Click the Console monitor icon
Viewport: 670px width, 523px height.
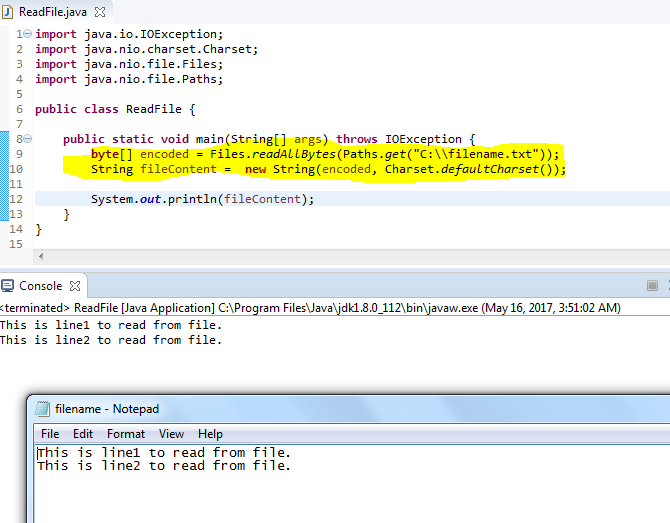(7, 285)
